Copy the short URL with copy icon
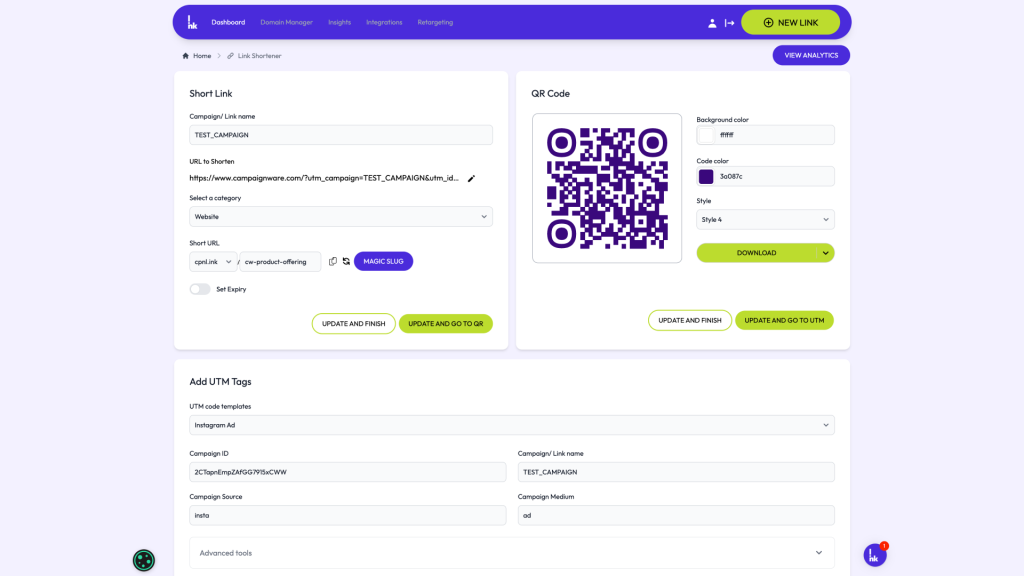This screenshot has width=1024, height=576. 333,261
